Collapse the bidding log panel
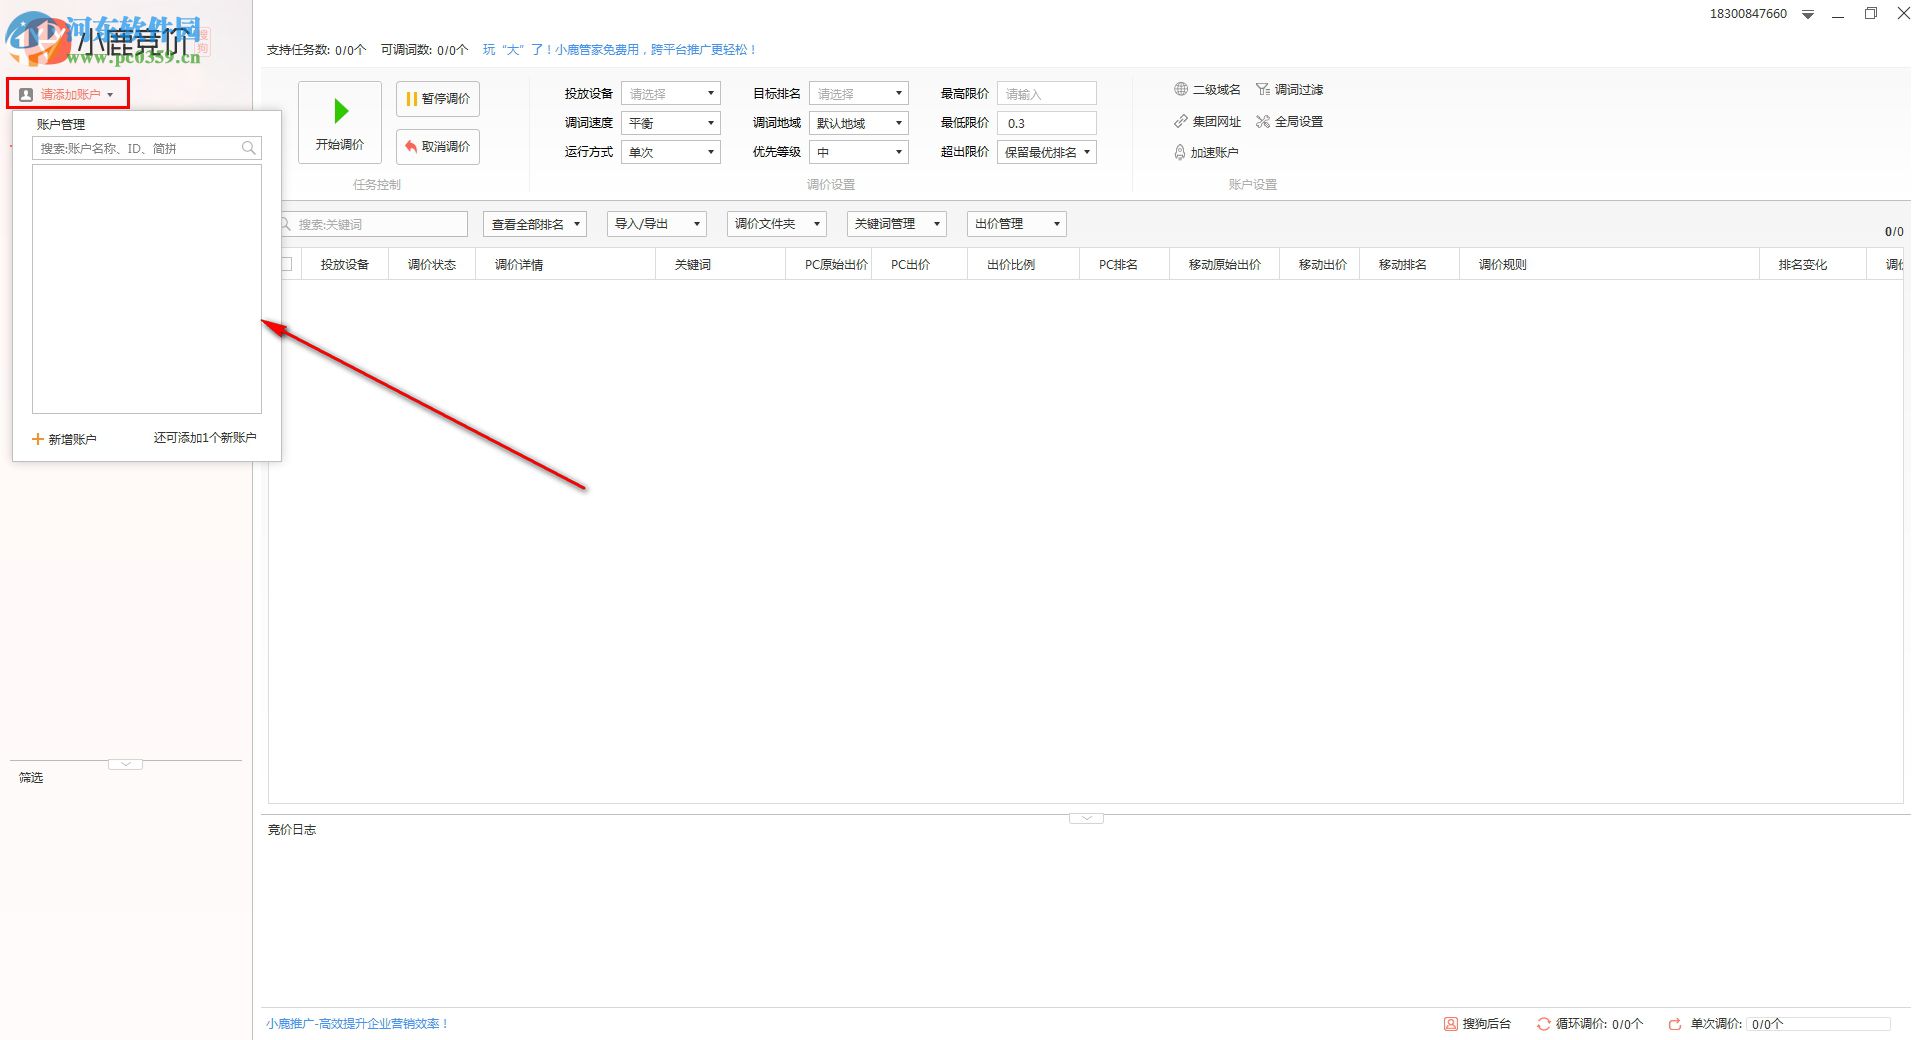This screenshot has height=1040, width=1920. [x=1086, y=819]
